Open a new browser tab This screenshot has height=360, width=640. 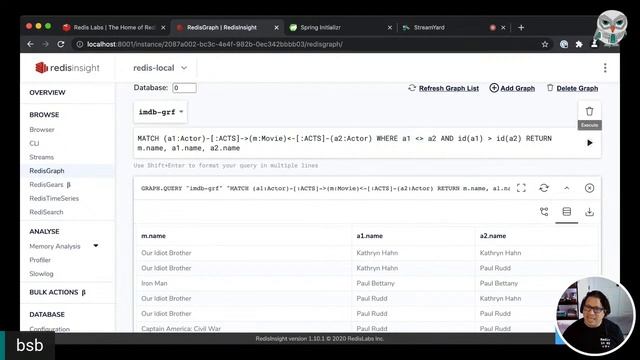click(521, 27)
